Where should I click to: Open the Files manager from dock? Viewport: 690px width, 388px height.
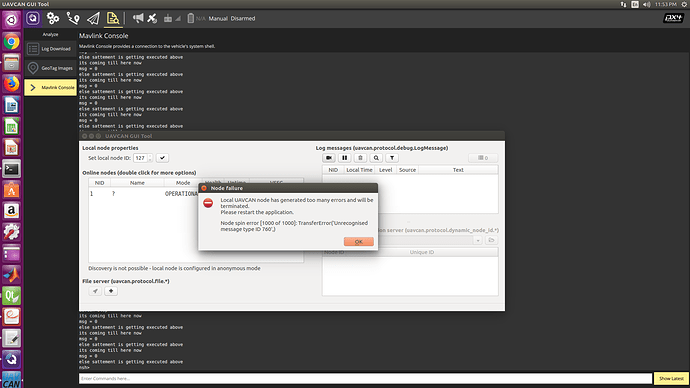point(11,63)
